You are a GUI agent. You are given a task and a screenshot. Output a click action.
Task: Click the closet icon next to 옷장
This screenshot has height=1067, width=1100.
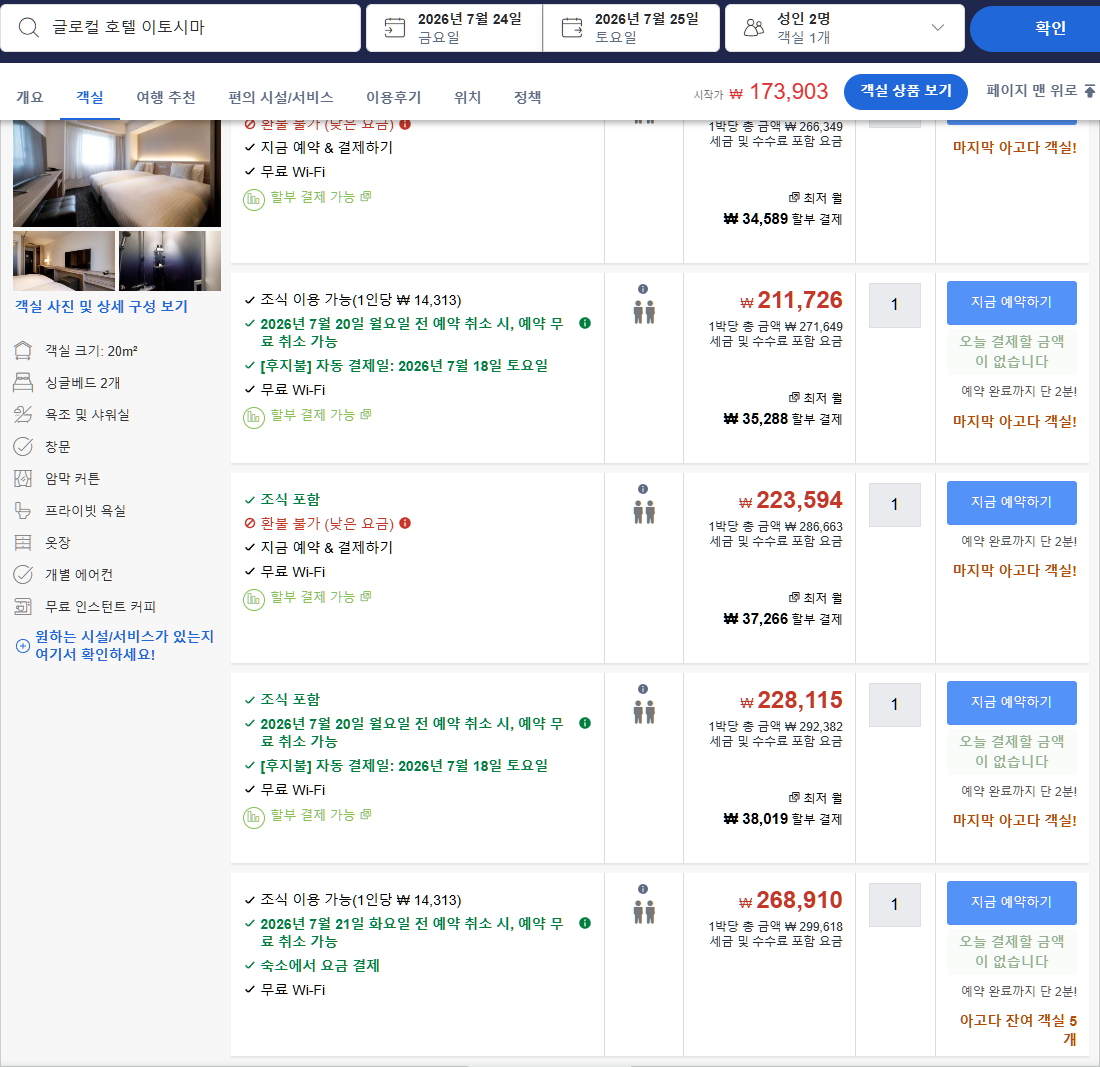pyautogui.click(x=23, y=542)
